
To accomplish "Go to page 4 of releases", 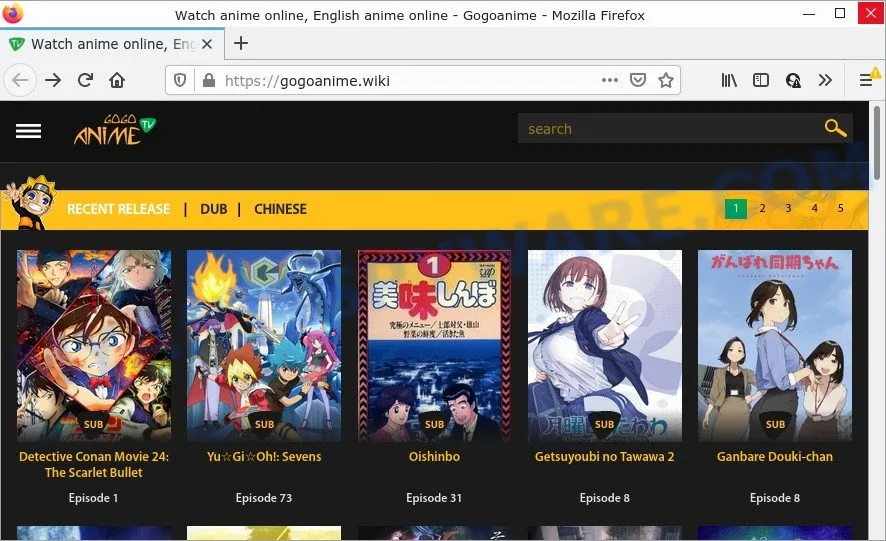I will pyautogui.click(x=814, y=209).
